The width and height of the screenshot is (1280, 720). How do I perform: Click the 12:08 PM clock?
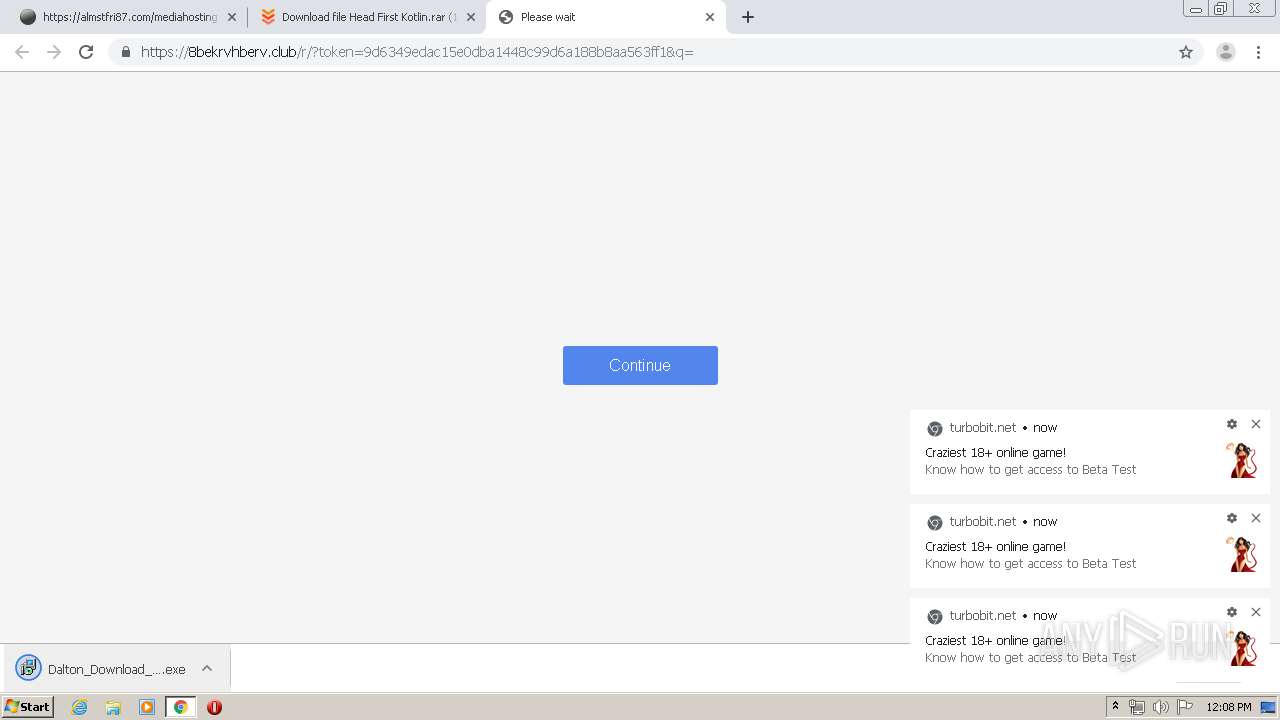[x=1228, y=707]
